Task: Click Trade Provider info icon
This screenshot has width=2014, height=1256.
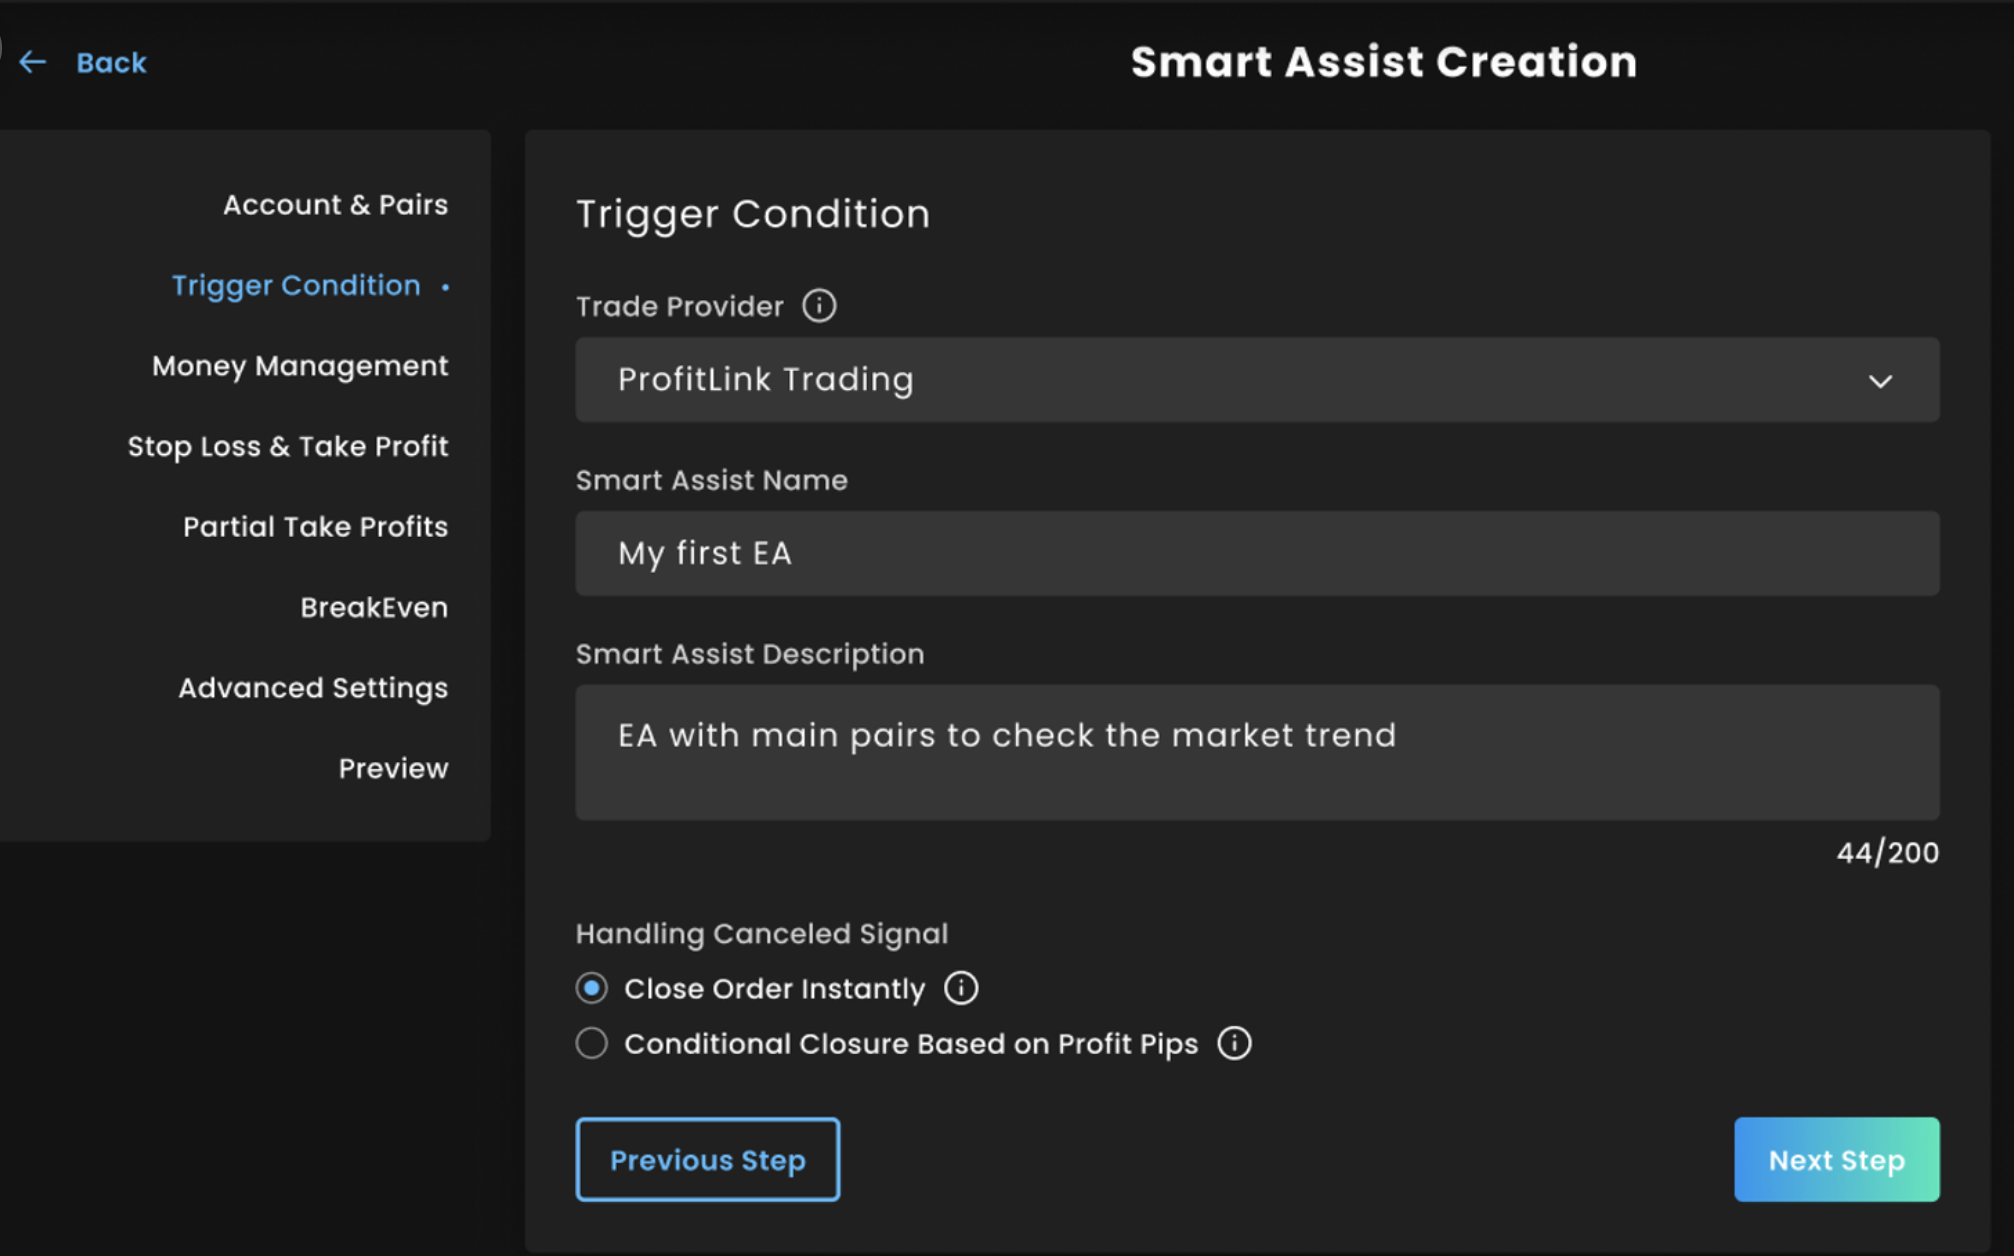Action: point(819,306)
